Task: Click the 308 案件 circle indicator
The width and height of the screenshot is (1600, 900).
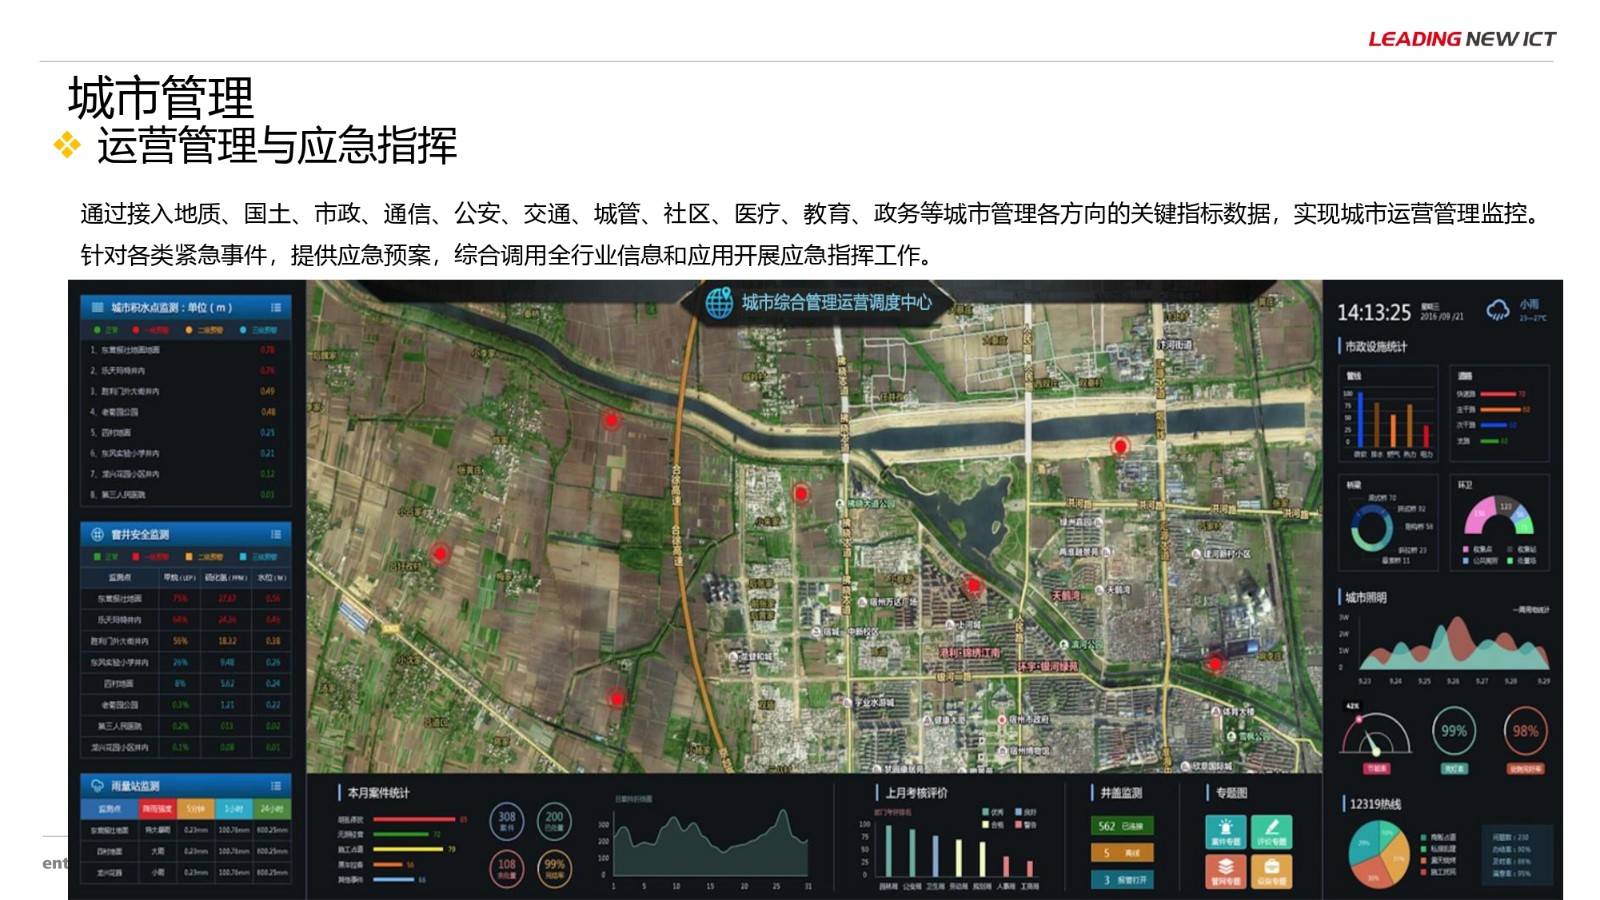Action: pyautogui.click(x=507, y=820)
